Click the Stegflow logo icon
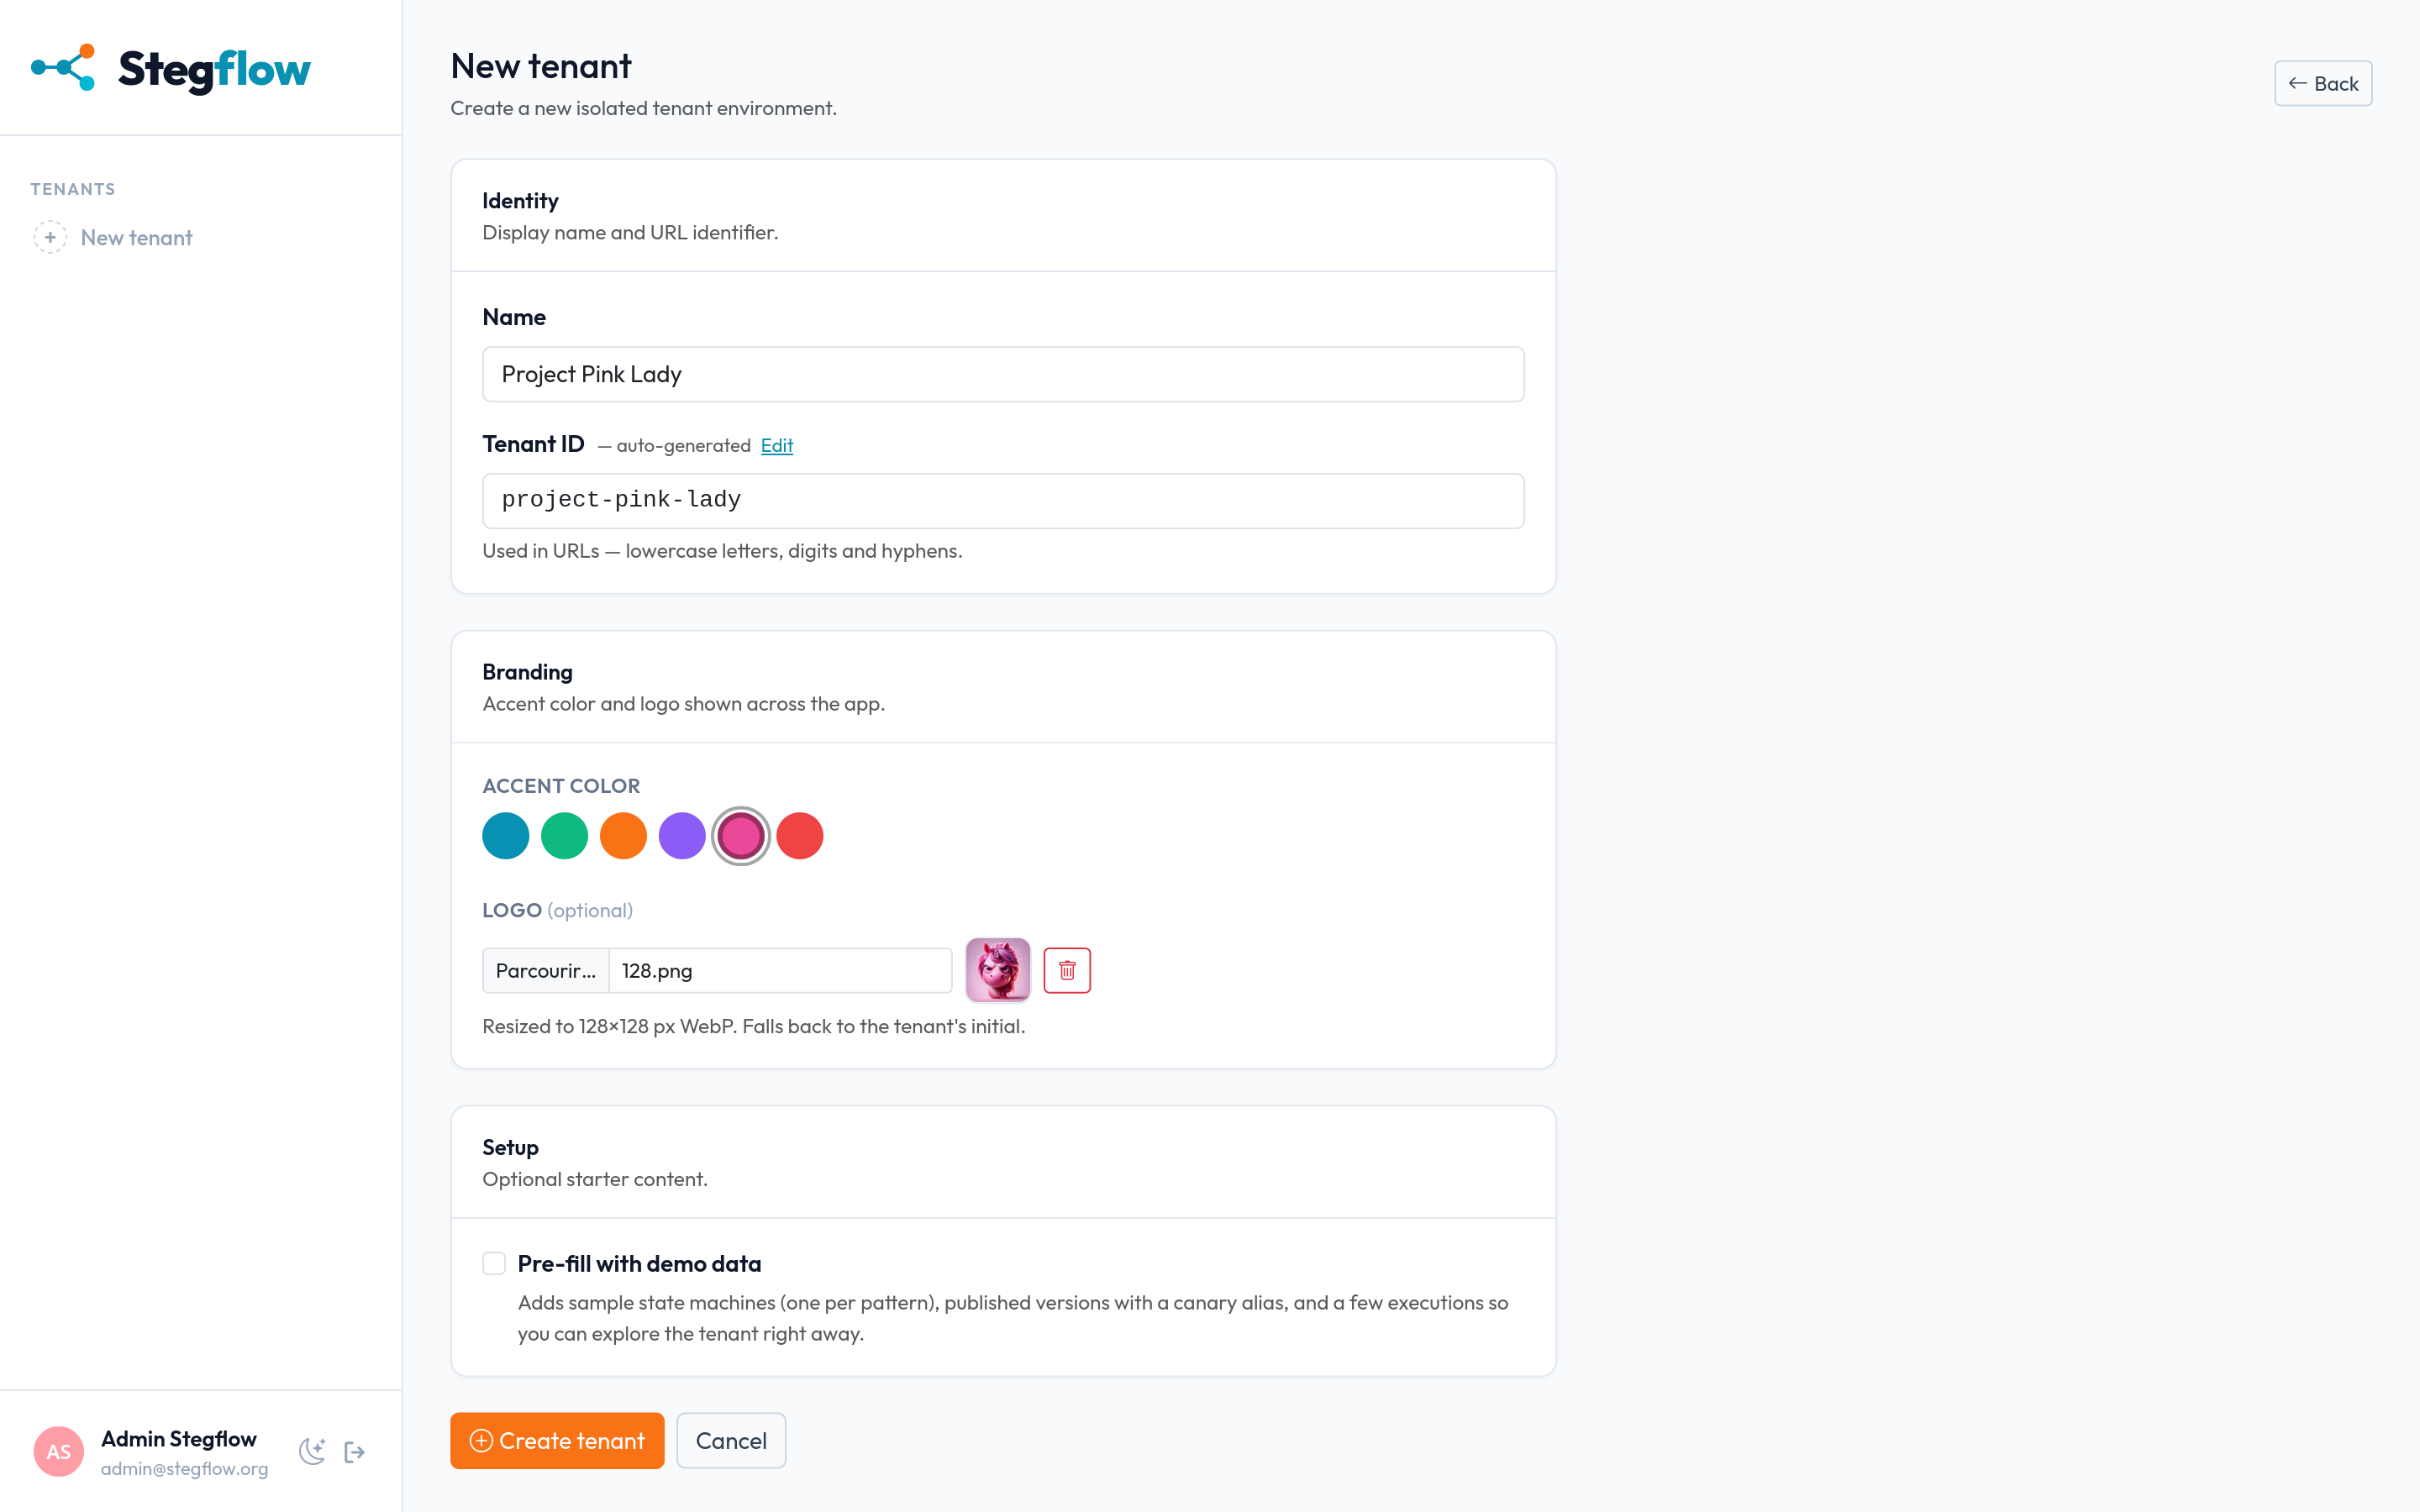This screenshot has width=2420, height=1512. click(x=63, y=67)
